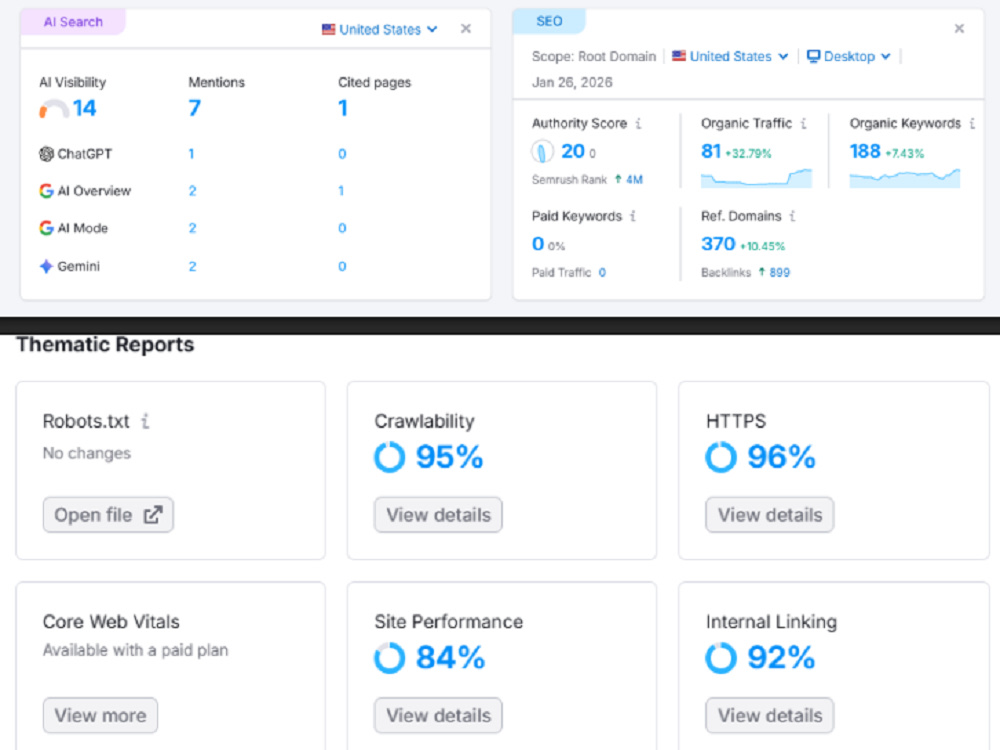Screen dimensions: 1000x750
Task: View details for Crawlability
Action: tap(438, 515)
